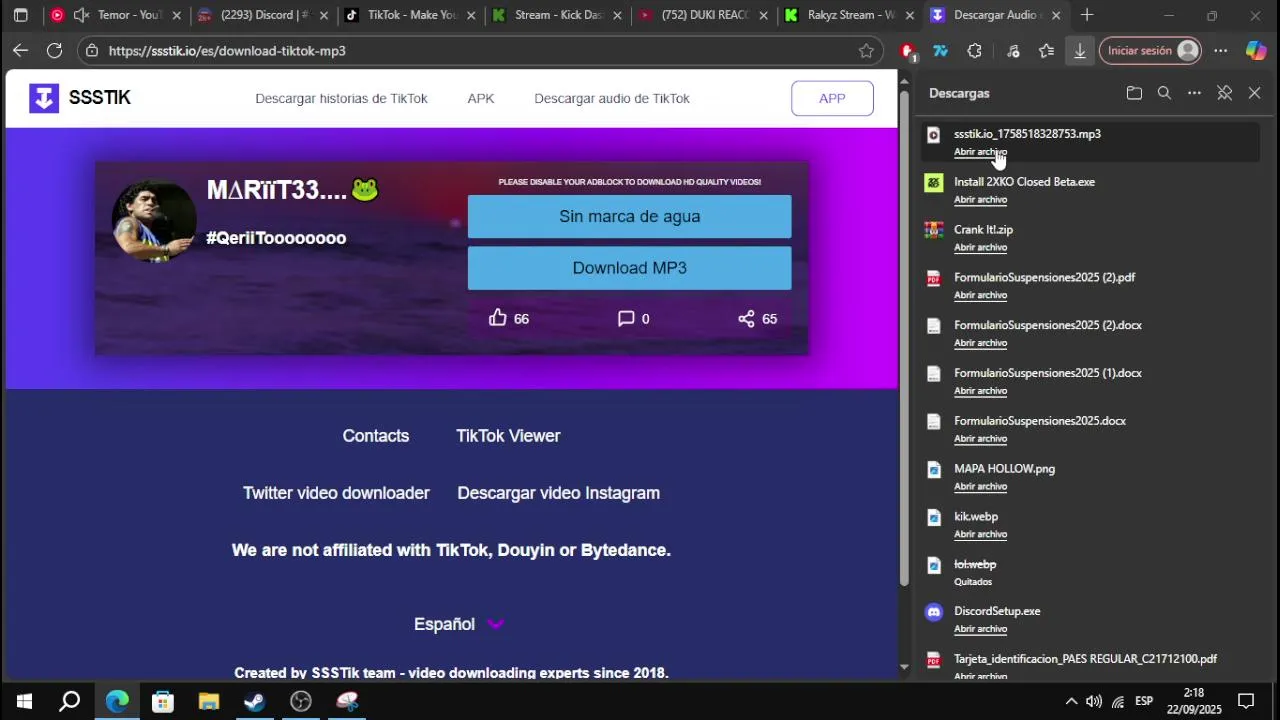Click the Tarjeta_identificacion_PAES pdf filename

coord(1085,659)
